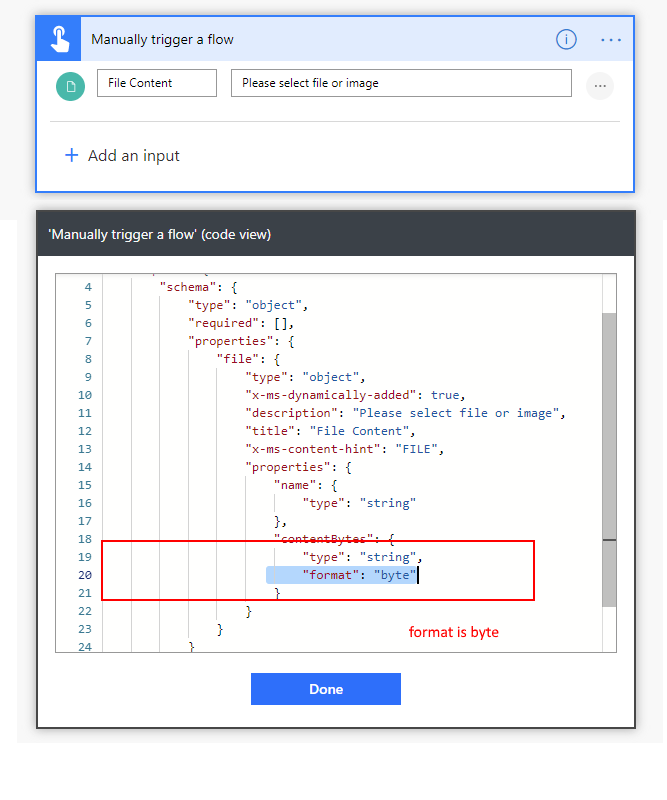This screenshot has width=667, height=800.
Task: Focus the 'Please select file or image' field
Action: coord(400,83)
